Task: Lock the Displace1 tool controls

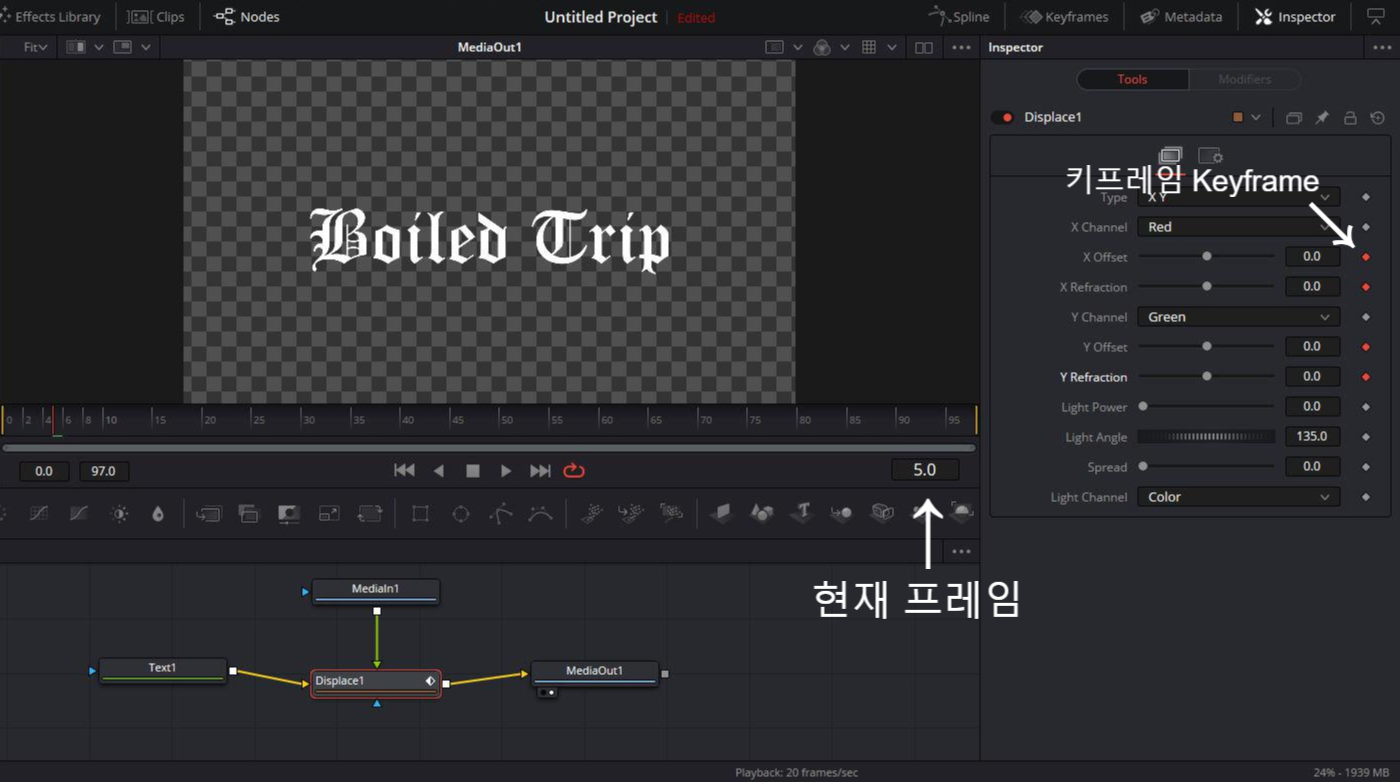Action: point(1350,118)
